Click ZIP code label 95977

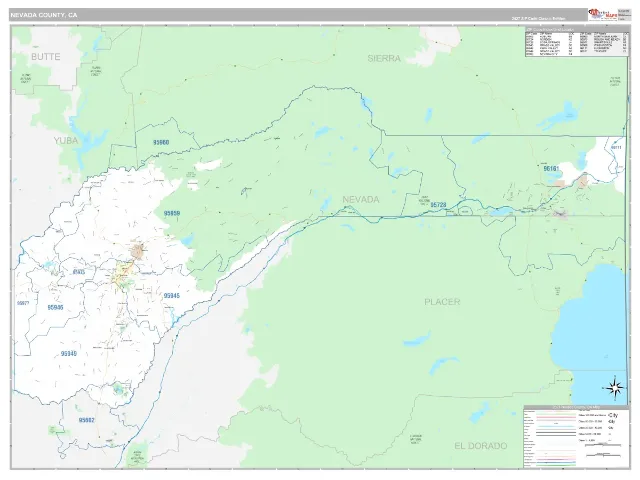pyautogui.click(x=23, y=303)
